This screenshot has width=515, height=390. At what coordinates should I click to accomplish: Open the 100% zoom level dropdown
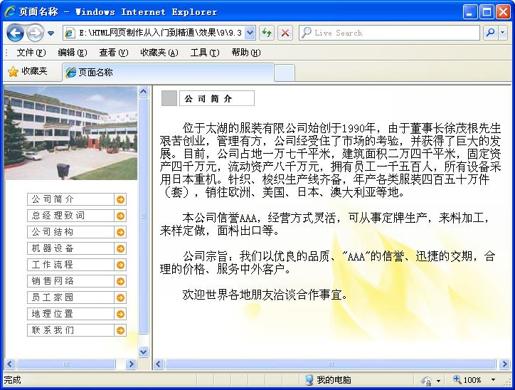click(x=493, y=380)
